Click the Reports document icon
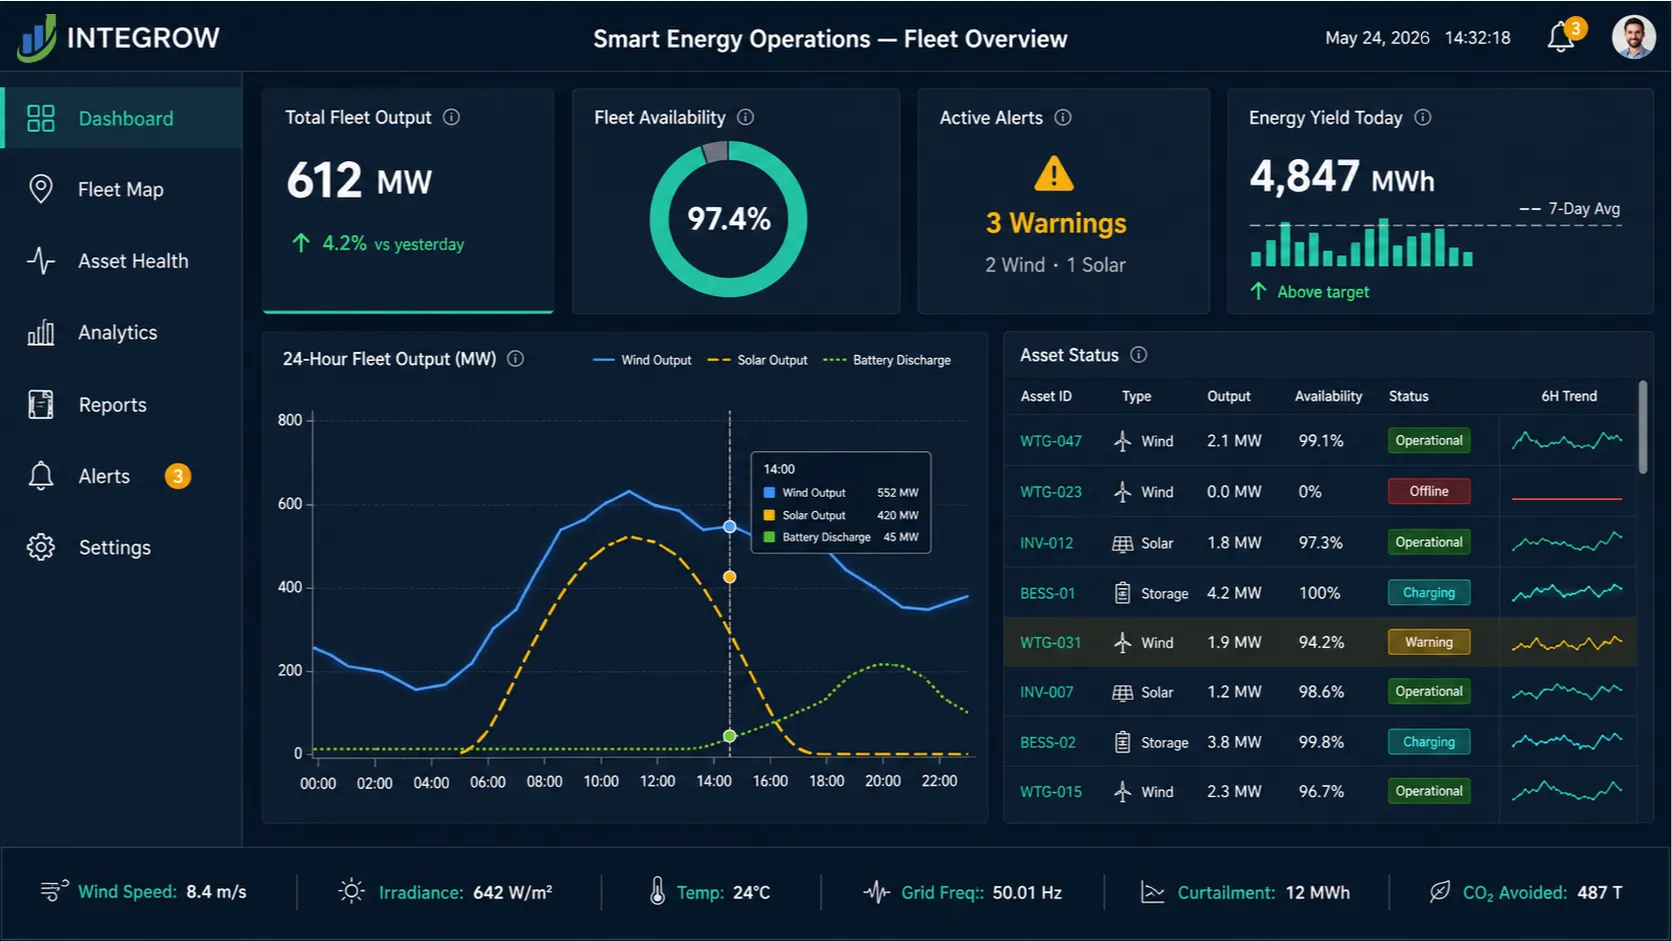 pos(41,405)
